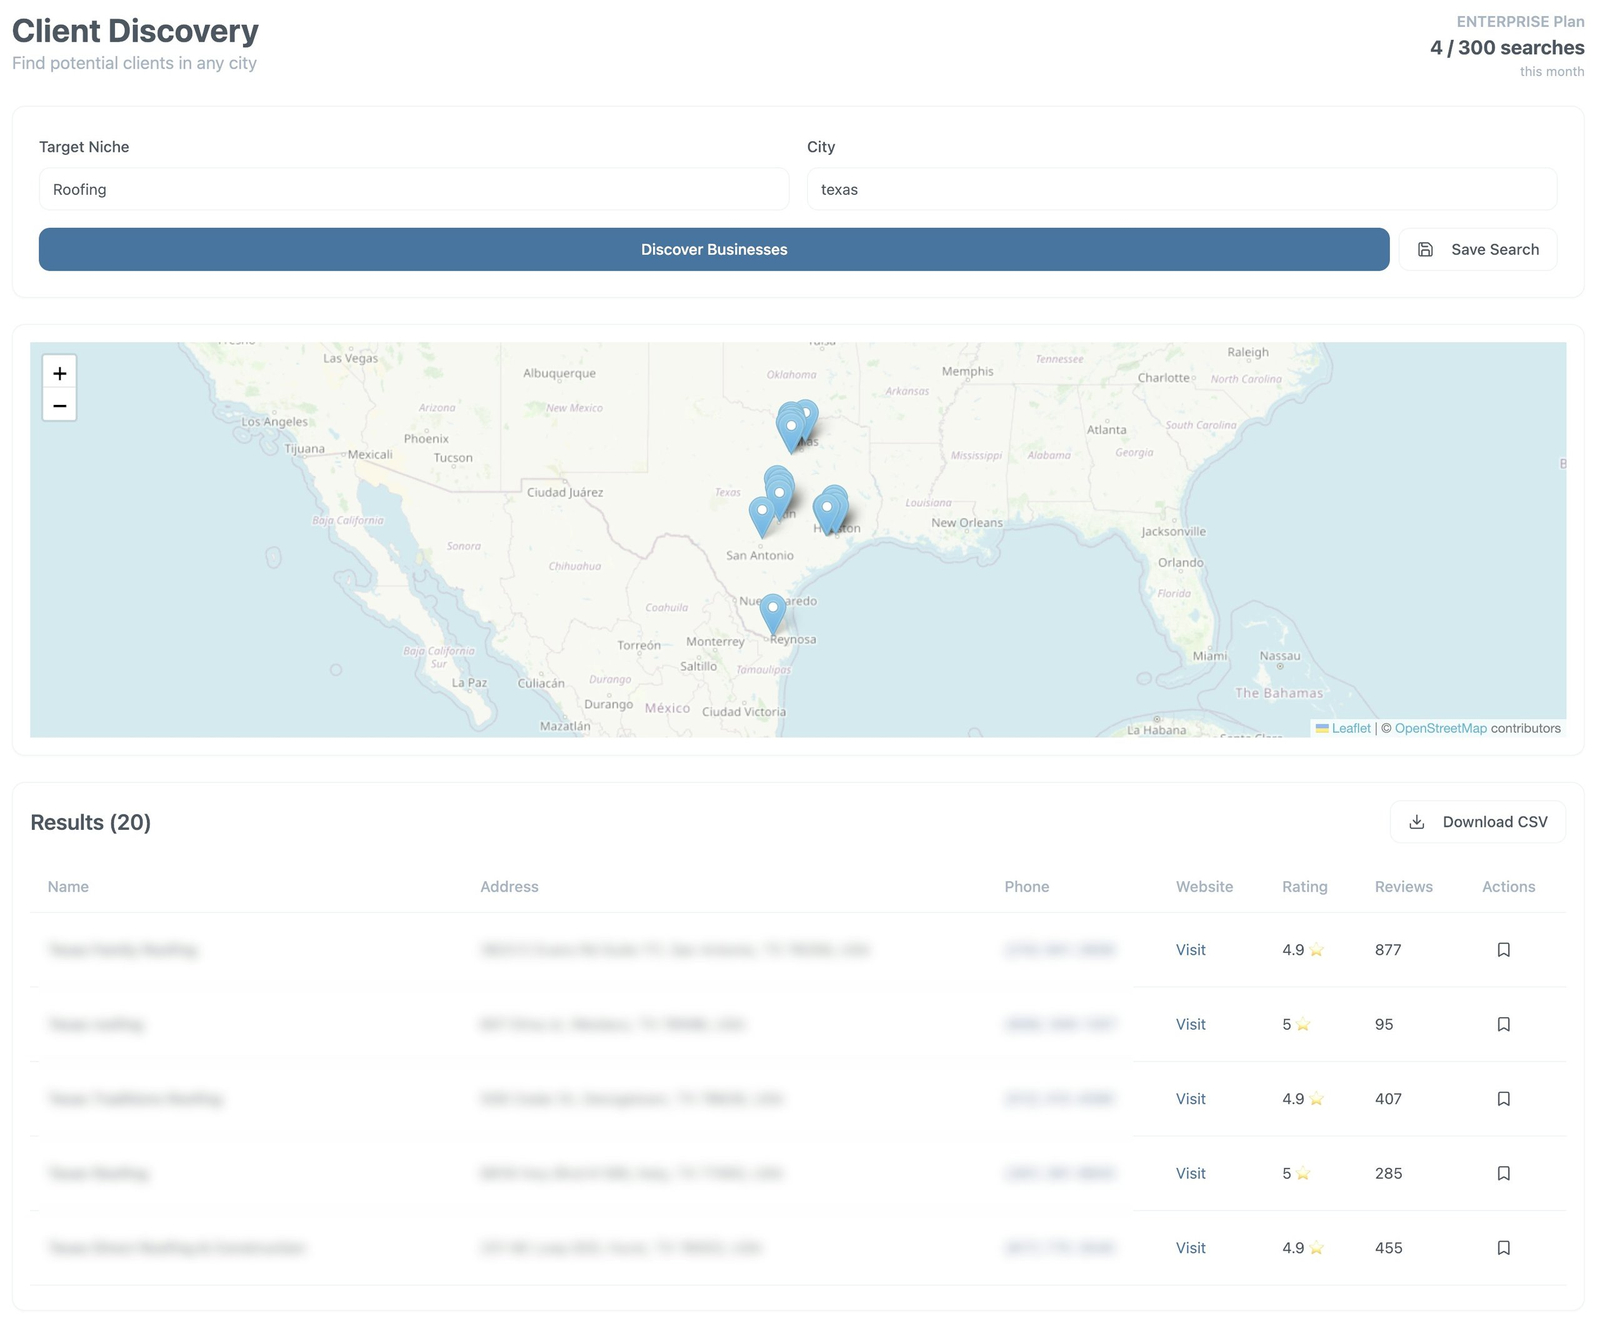Click the Rating column header
1600x1326 pixels.
coord(1304,887)
